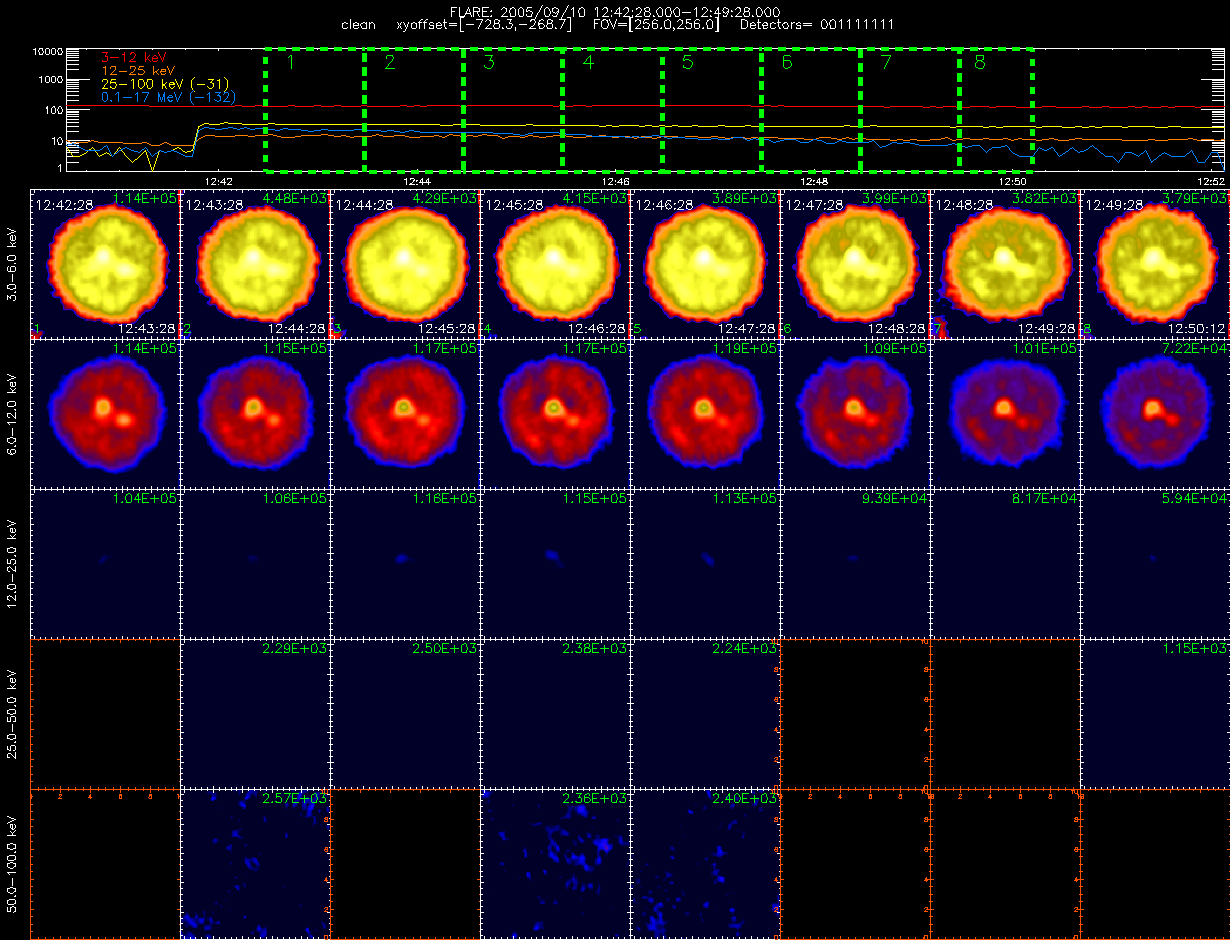Open the 3-6 keV image with peak 4.15E+03
The width and height of the screenshot is (1230, 940).
[555, 264]
